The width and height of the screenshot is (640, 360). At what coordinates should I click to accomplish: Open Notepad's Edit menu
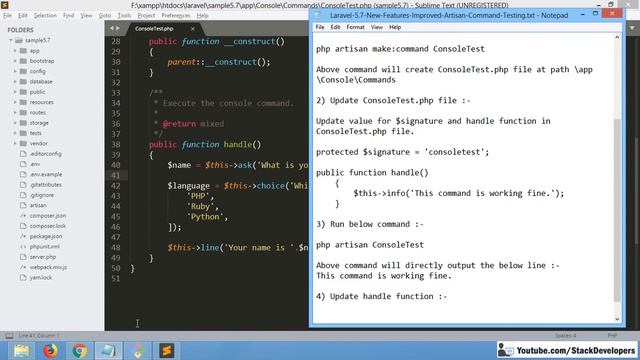point(335,27)
